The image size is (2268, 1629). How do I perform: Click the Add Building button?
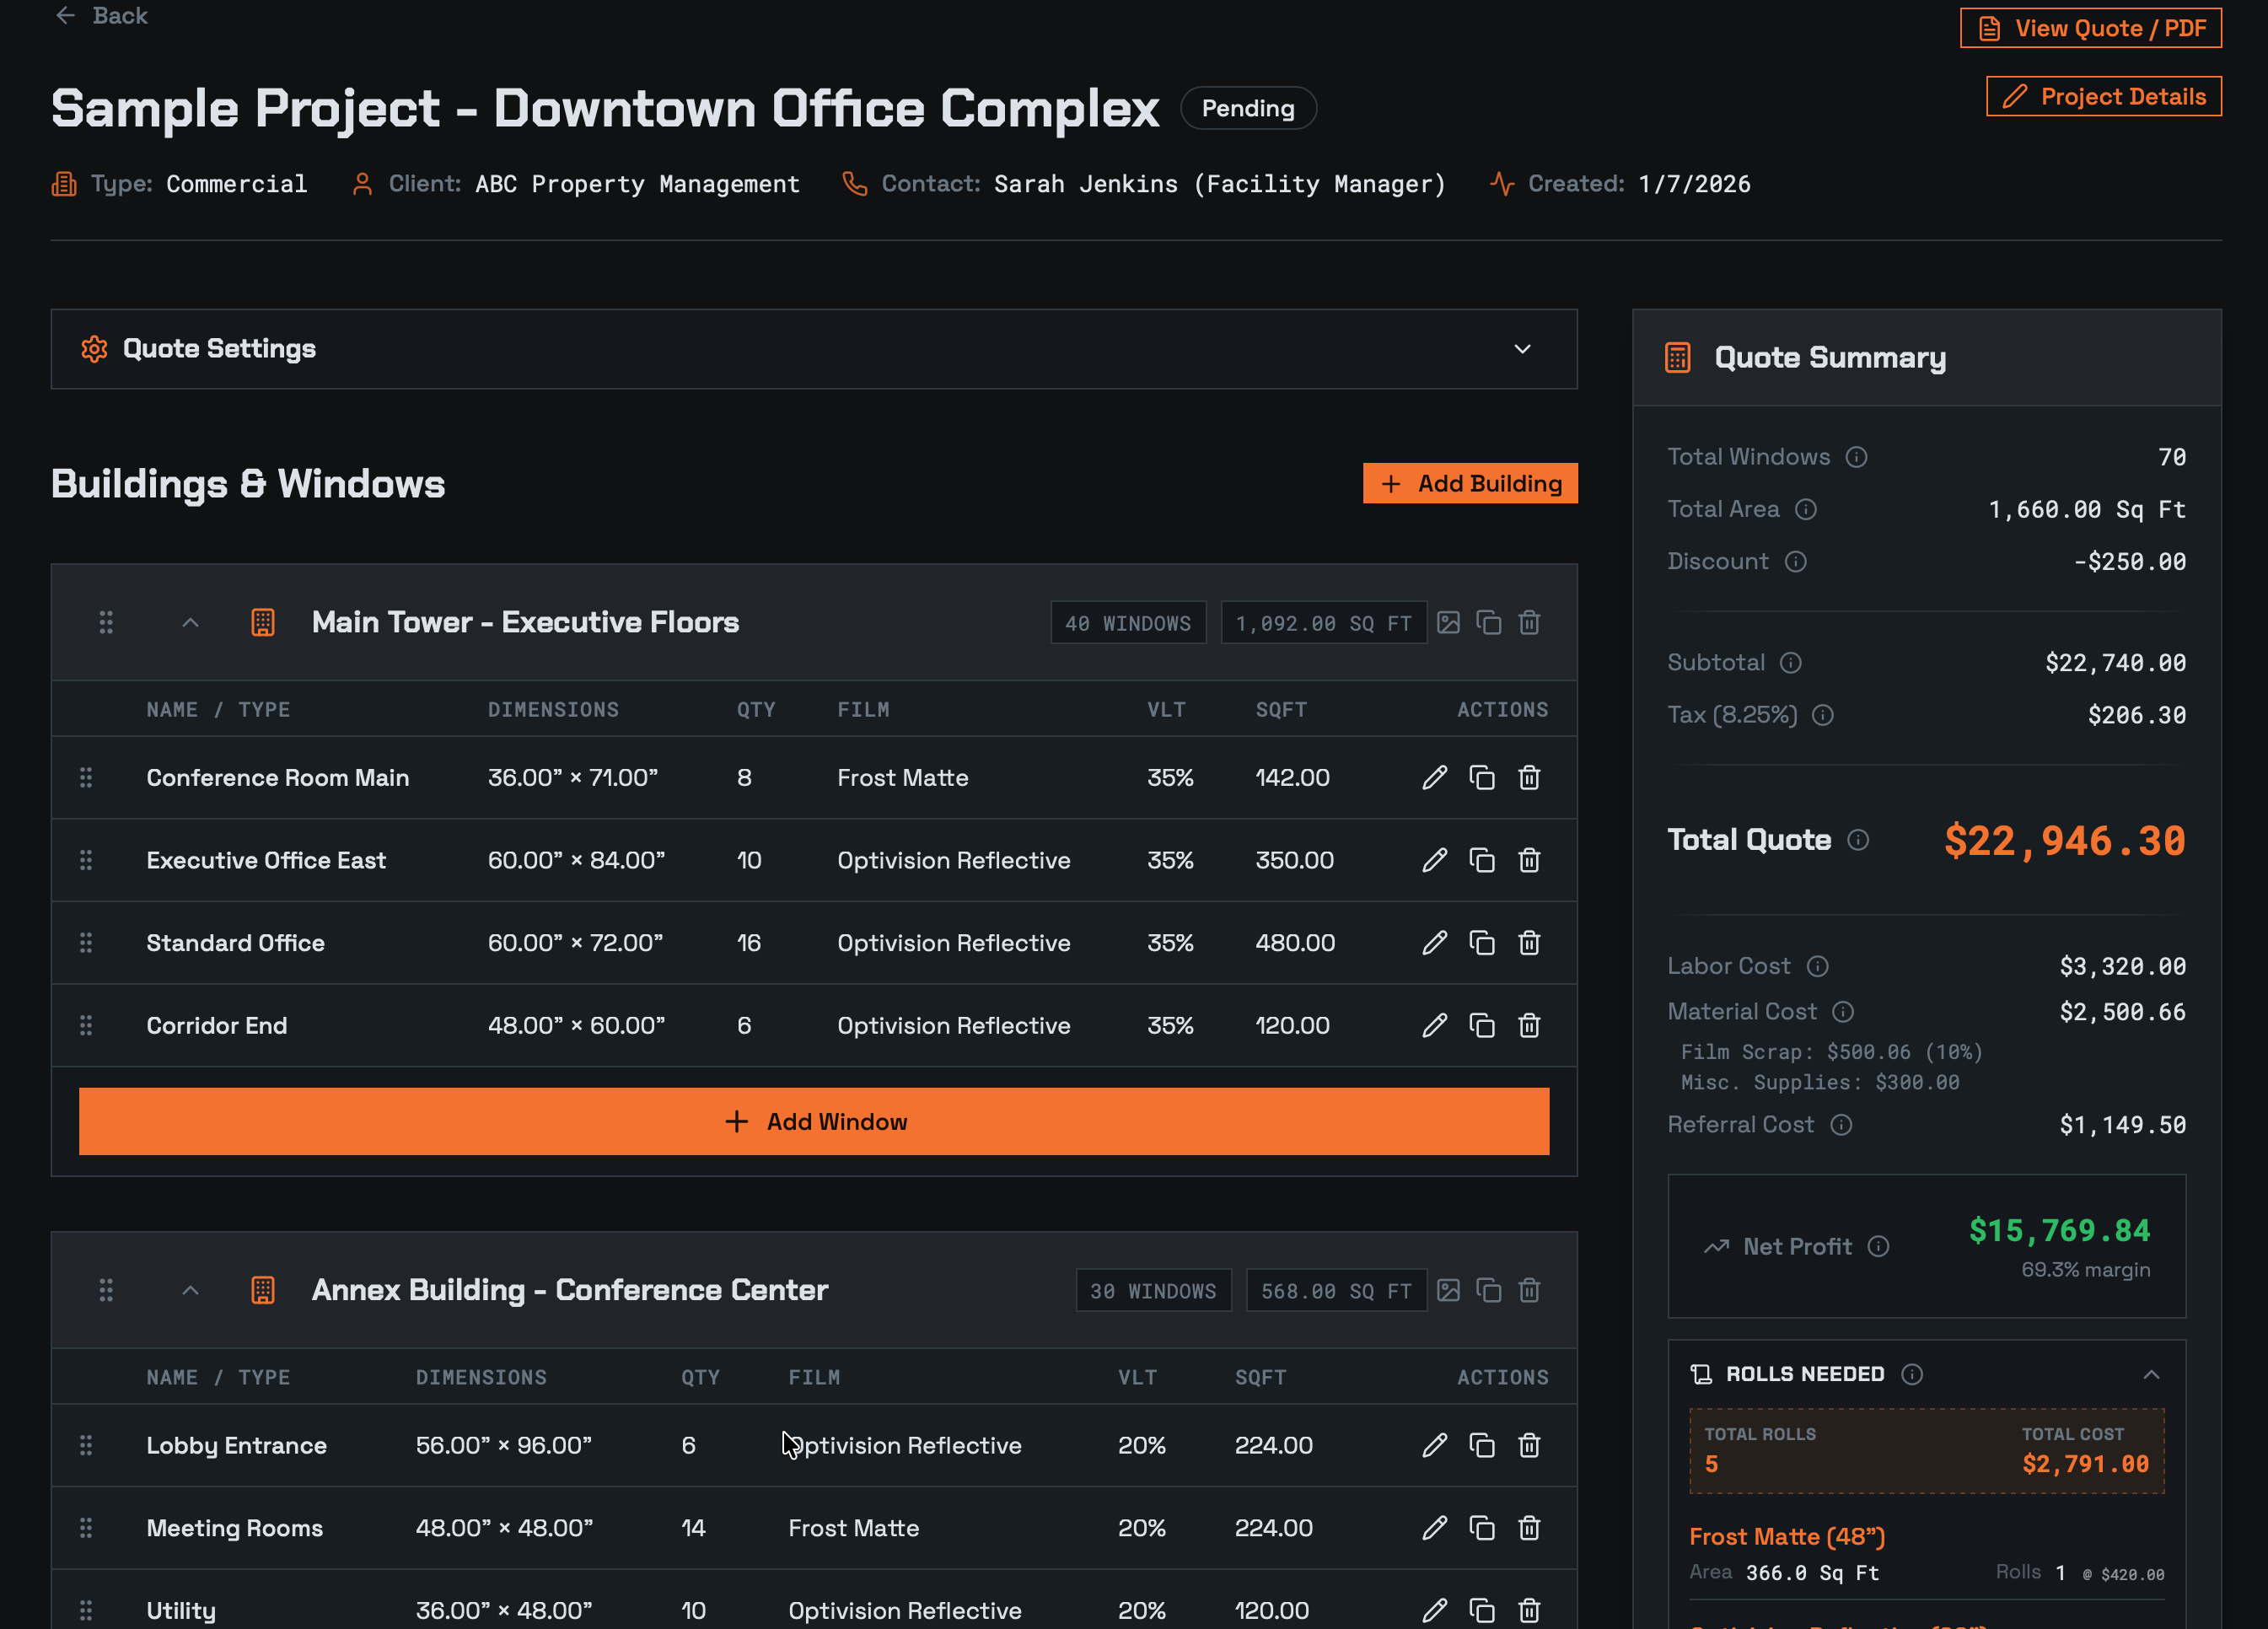pyautogui.click(x=1470, y=483)
